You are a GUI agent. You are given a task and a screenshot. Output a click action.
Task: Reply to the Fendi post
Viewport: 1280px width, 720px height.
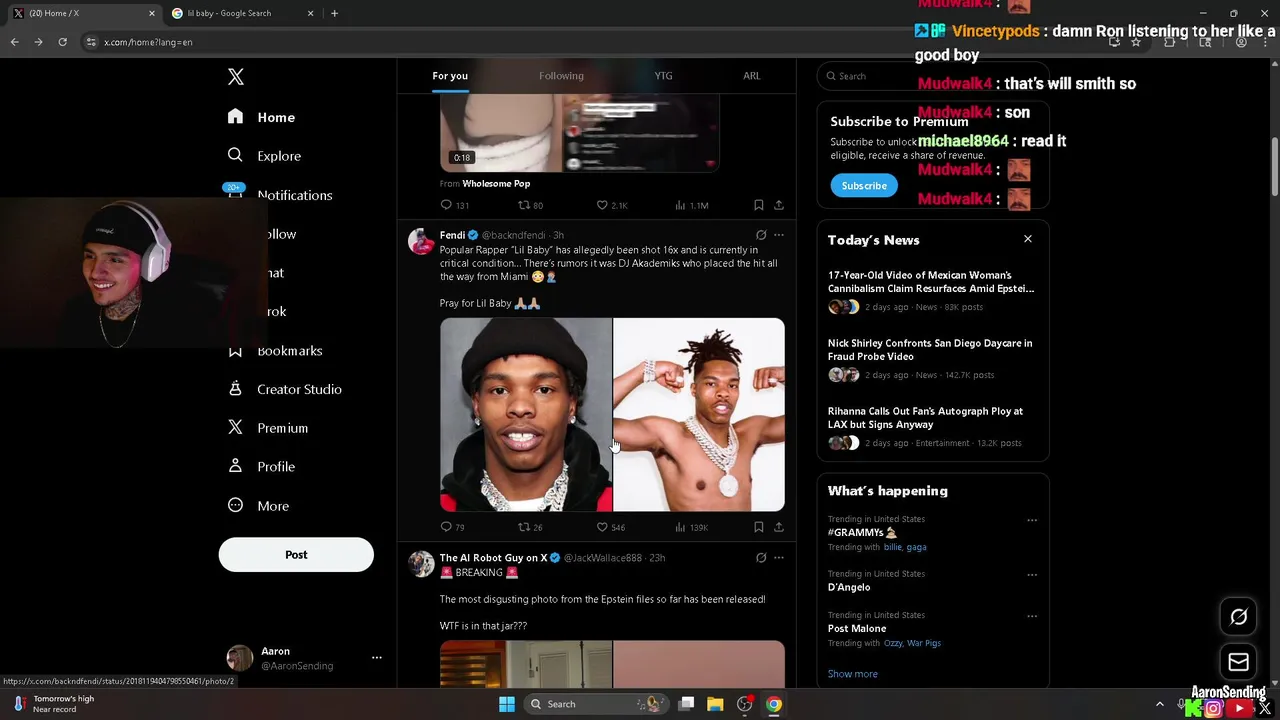446,527
